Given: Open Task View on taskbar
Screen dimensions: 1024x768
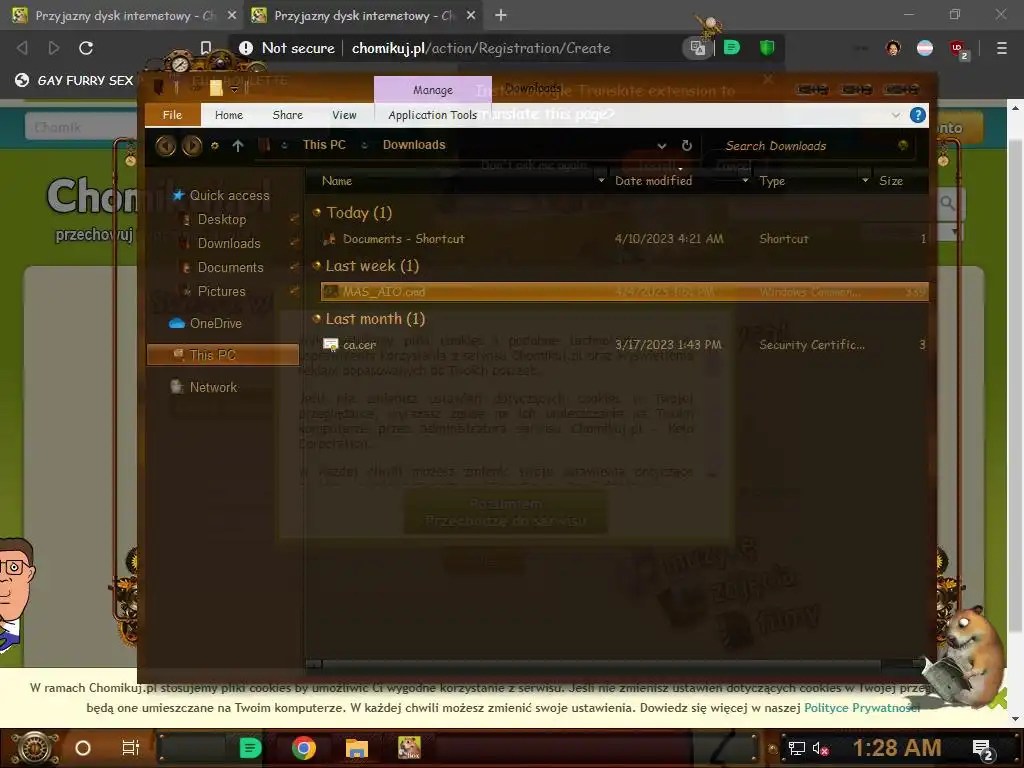Looking at the screenshot, I should click(131, 748).
